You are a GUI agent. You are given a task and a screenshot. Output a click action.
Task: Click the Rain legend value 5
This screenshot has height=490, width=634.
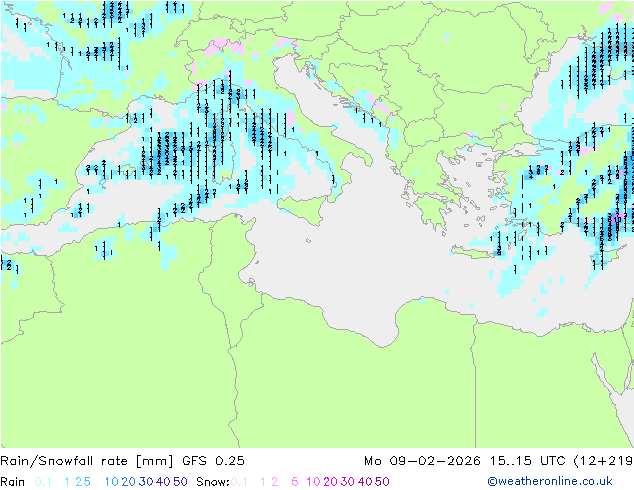click(x=87, y=482)
